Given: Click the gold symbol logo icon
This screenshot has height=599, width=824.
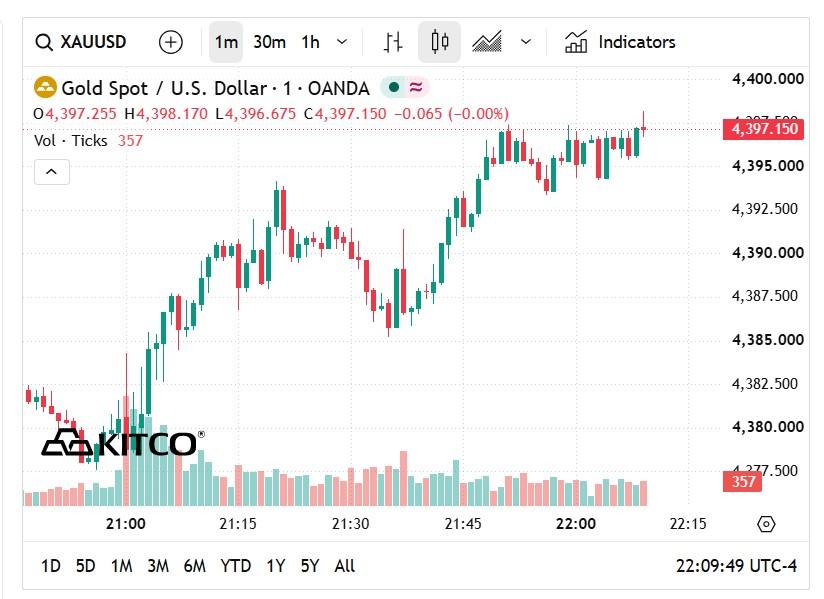Looking at the screenshot, I should [x=45, y=88].
